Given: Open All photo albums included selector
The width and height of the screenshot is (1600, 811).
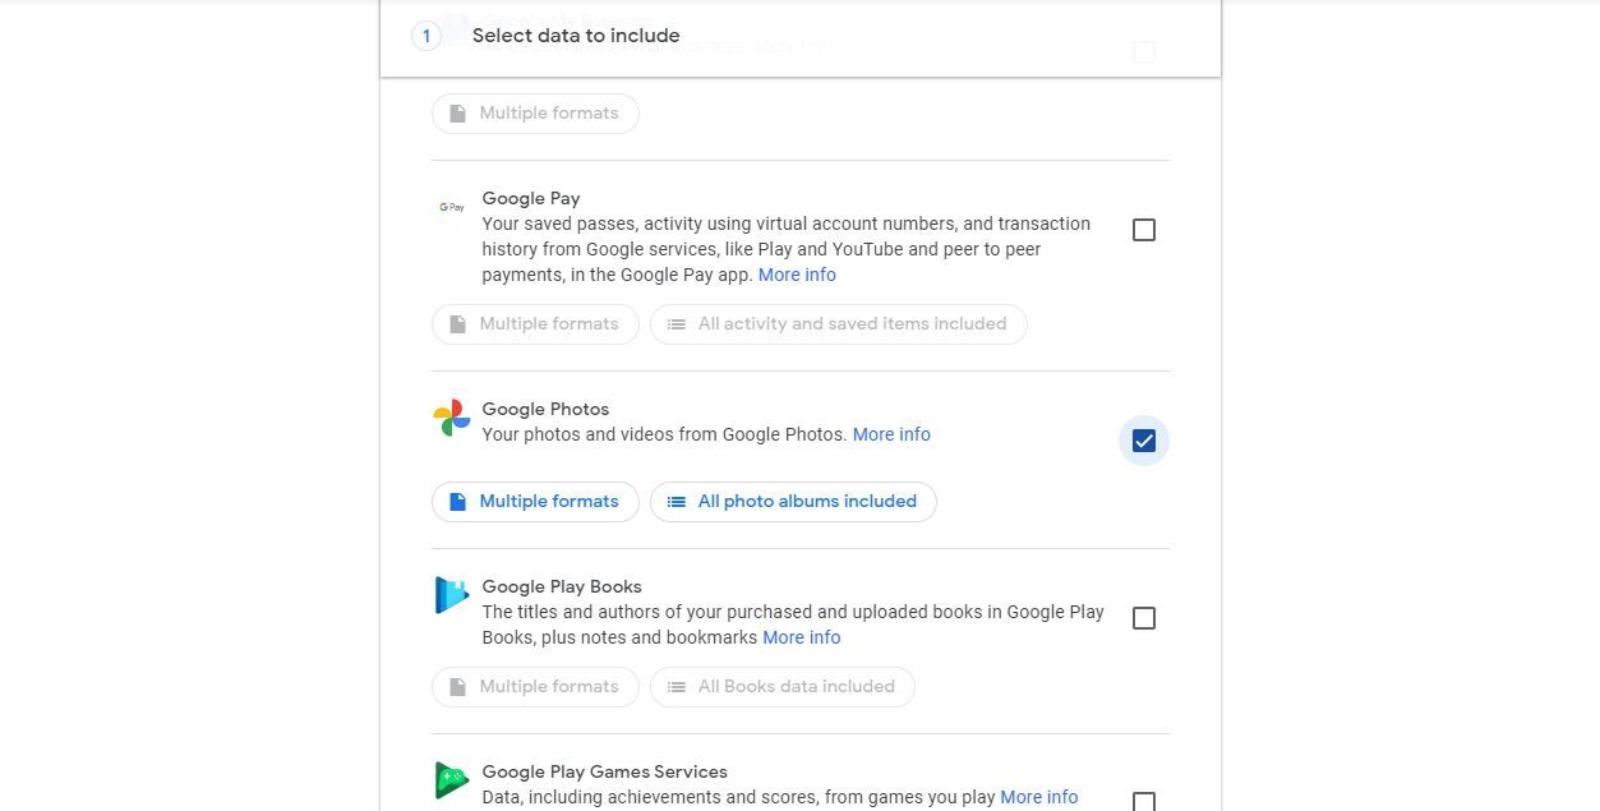Looking at the screenshot, I should (793, 501).
